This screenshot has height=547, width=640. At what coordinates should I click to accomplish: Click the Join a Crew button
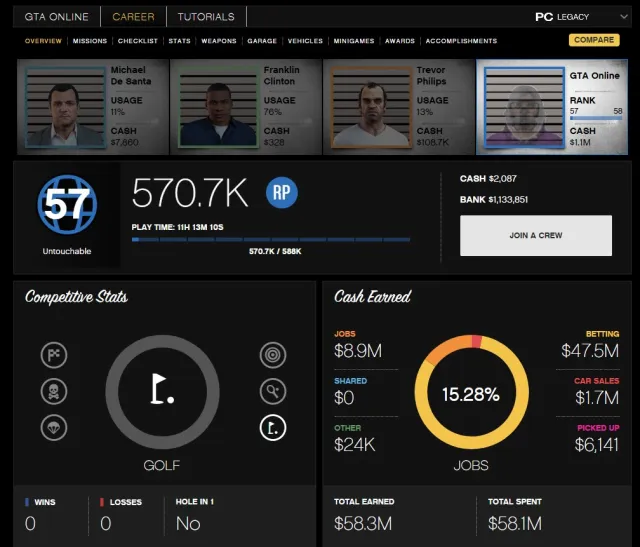coord(536,236)
